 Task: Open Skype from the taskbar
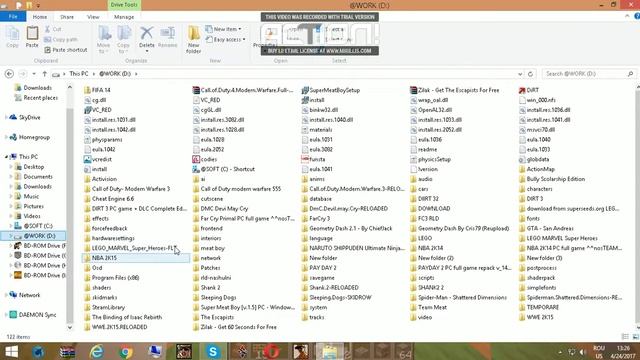[x=213, y=351]
